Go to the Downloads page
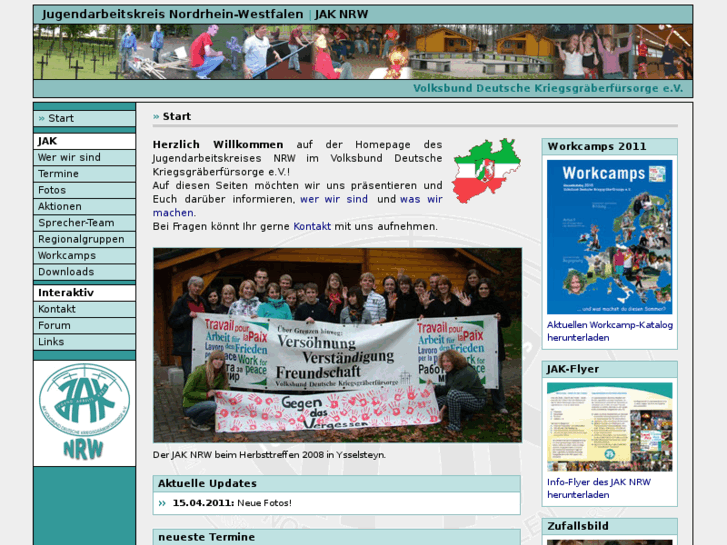Viewport: 727px width, 545px height. click(x=84, y=272)
